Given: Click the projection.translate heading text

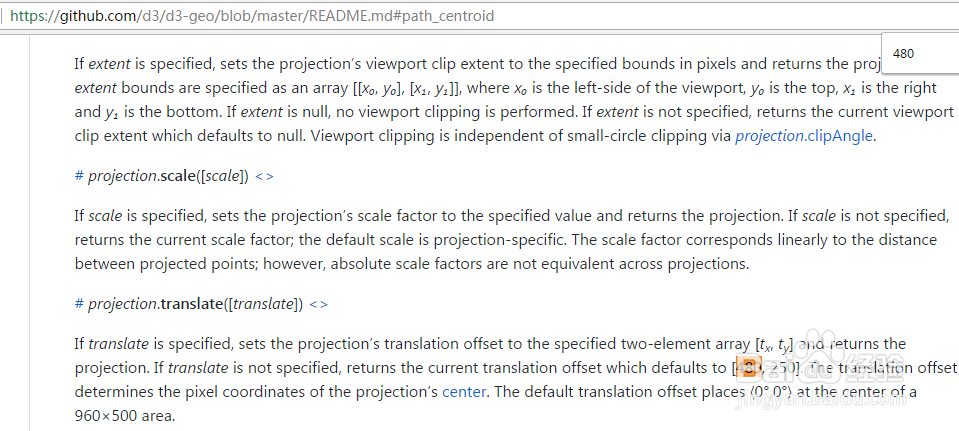Looking at the screenshot, I should (196, 304).
